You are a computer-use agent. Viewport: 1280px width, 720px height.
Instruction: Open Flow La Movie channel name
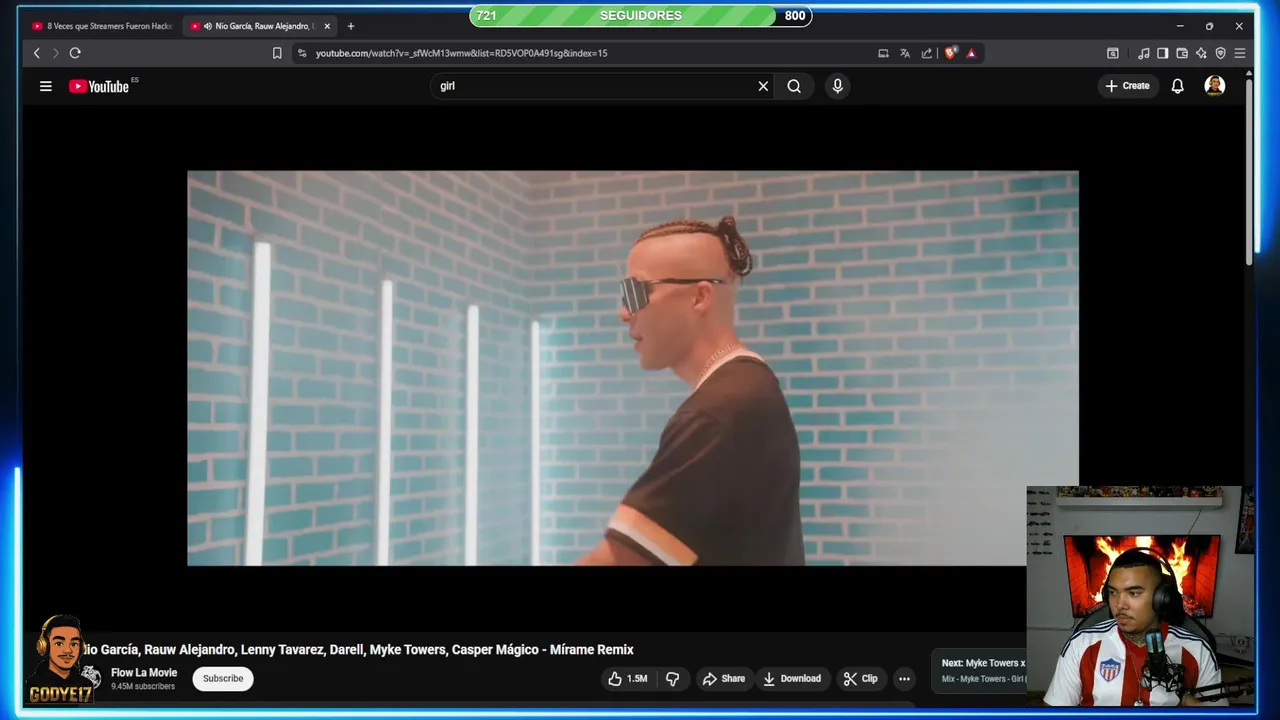144,673
